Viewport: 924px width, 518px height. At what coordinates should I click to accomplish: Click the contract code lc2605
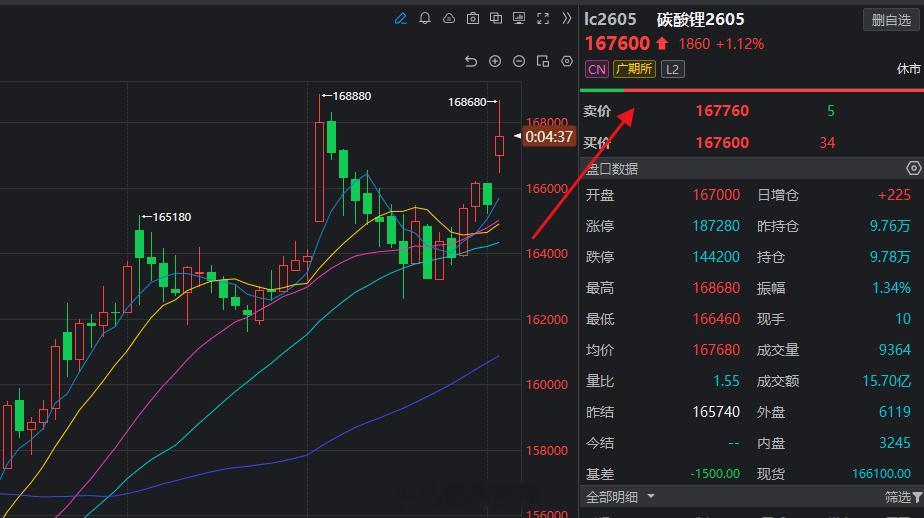[610, 19]
